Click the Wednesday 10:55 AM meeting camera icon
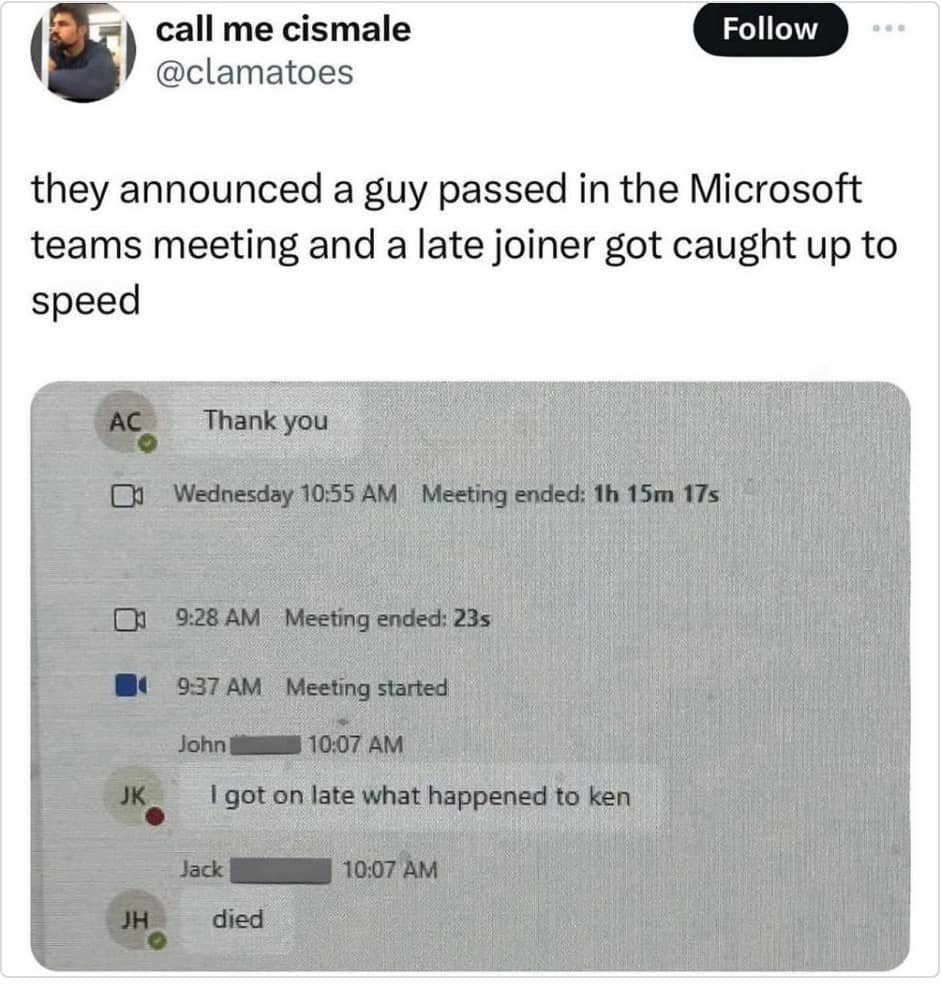This screenshot has width=942, height=984. pos(123,495)
